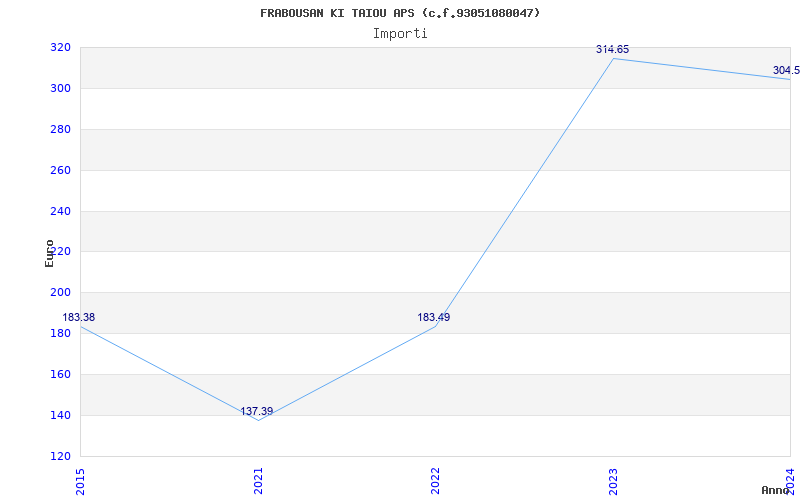Click the 140 y-axis value
Viewport: 800px width, 500px height.
click(60, 415)
